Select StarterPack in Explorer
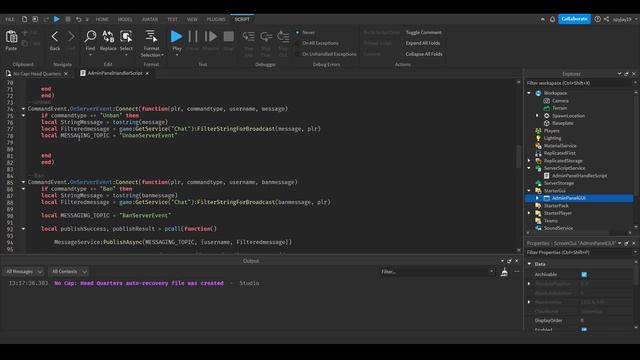Image resolution: width=640 pixels, height=360 pixels. pos(556,206)
